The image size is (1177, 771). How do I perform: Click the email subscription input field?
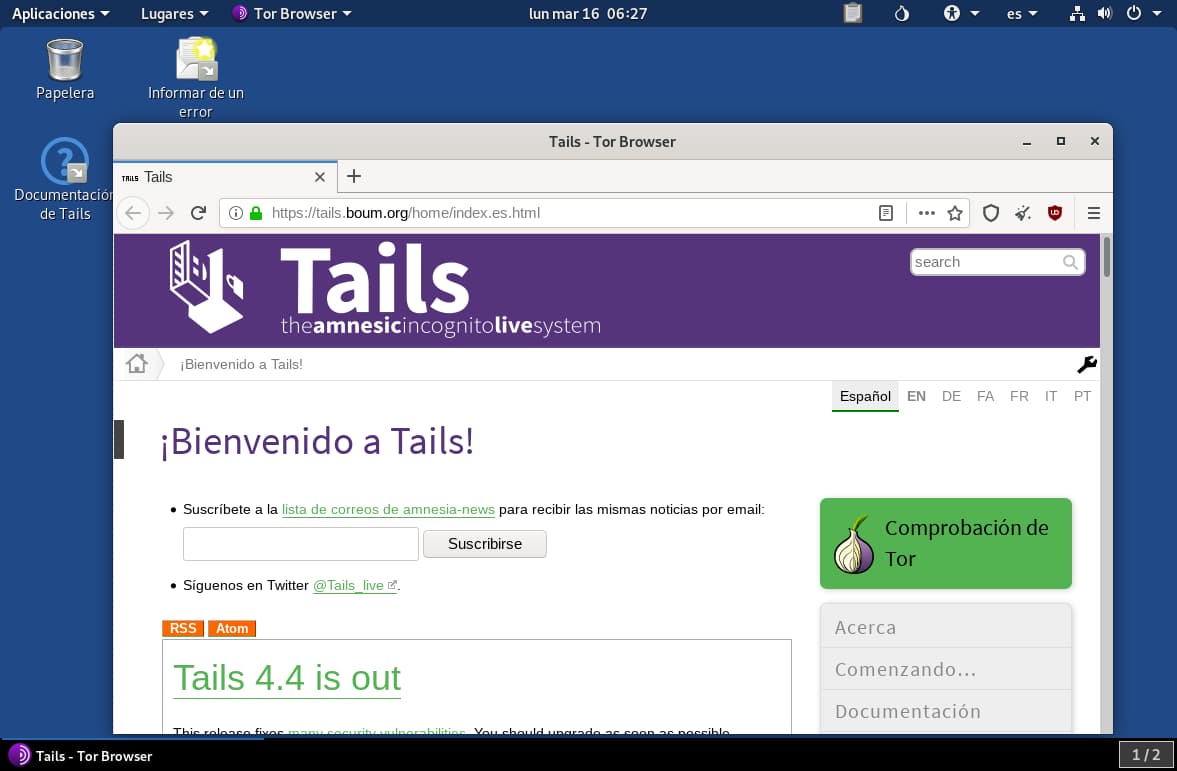point(301,544)
